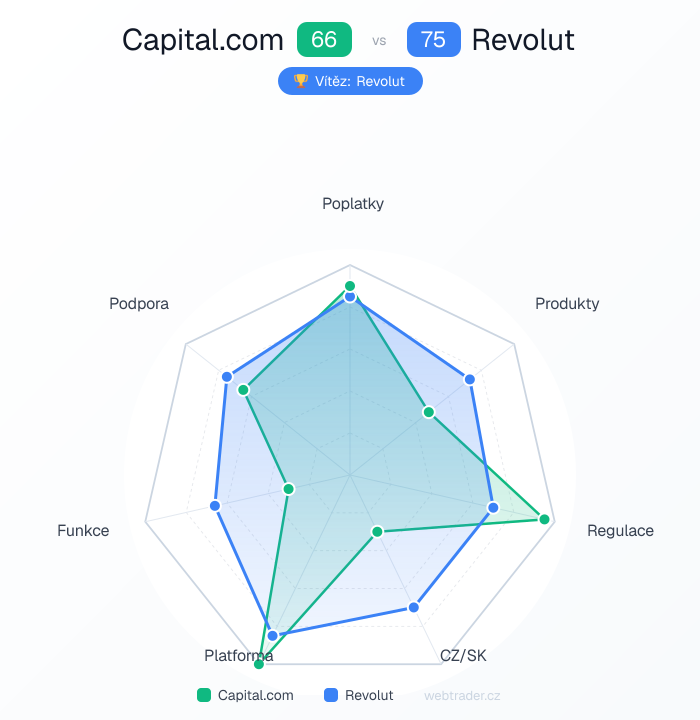Click Capital.com green data point on Regulace axis
700x720 pixels.
click(x=545, y=519)
